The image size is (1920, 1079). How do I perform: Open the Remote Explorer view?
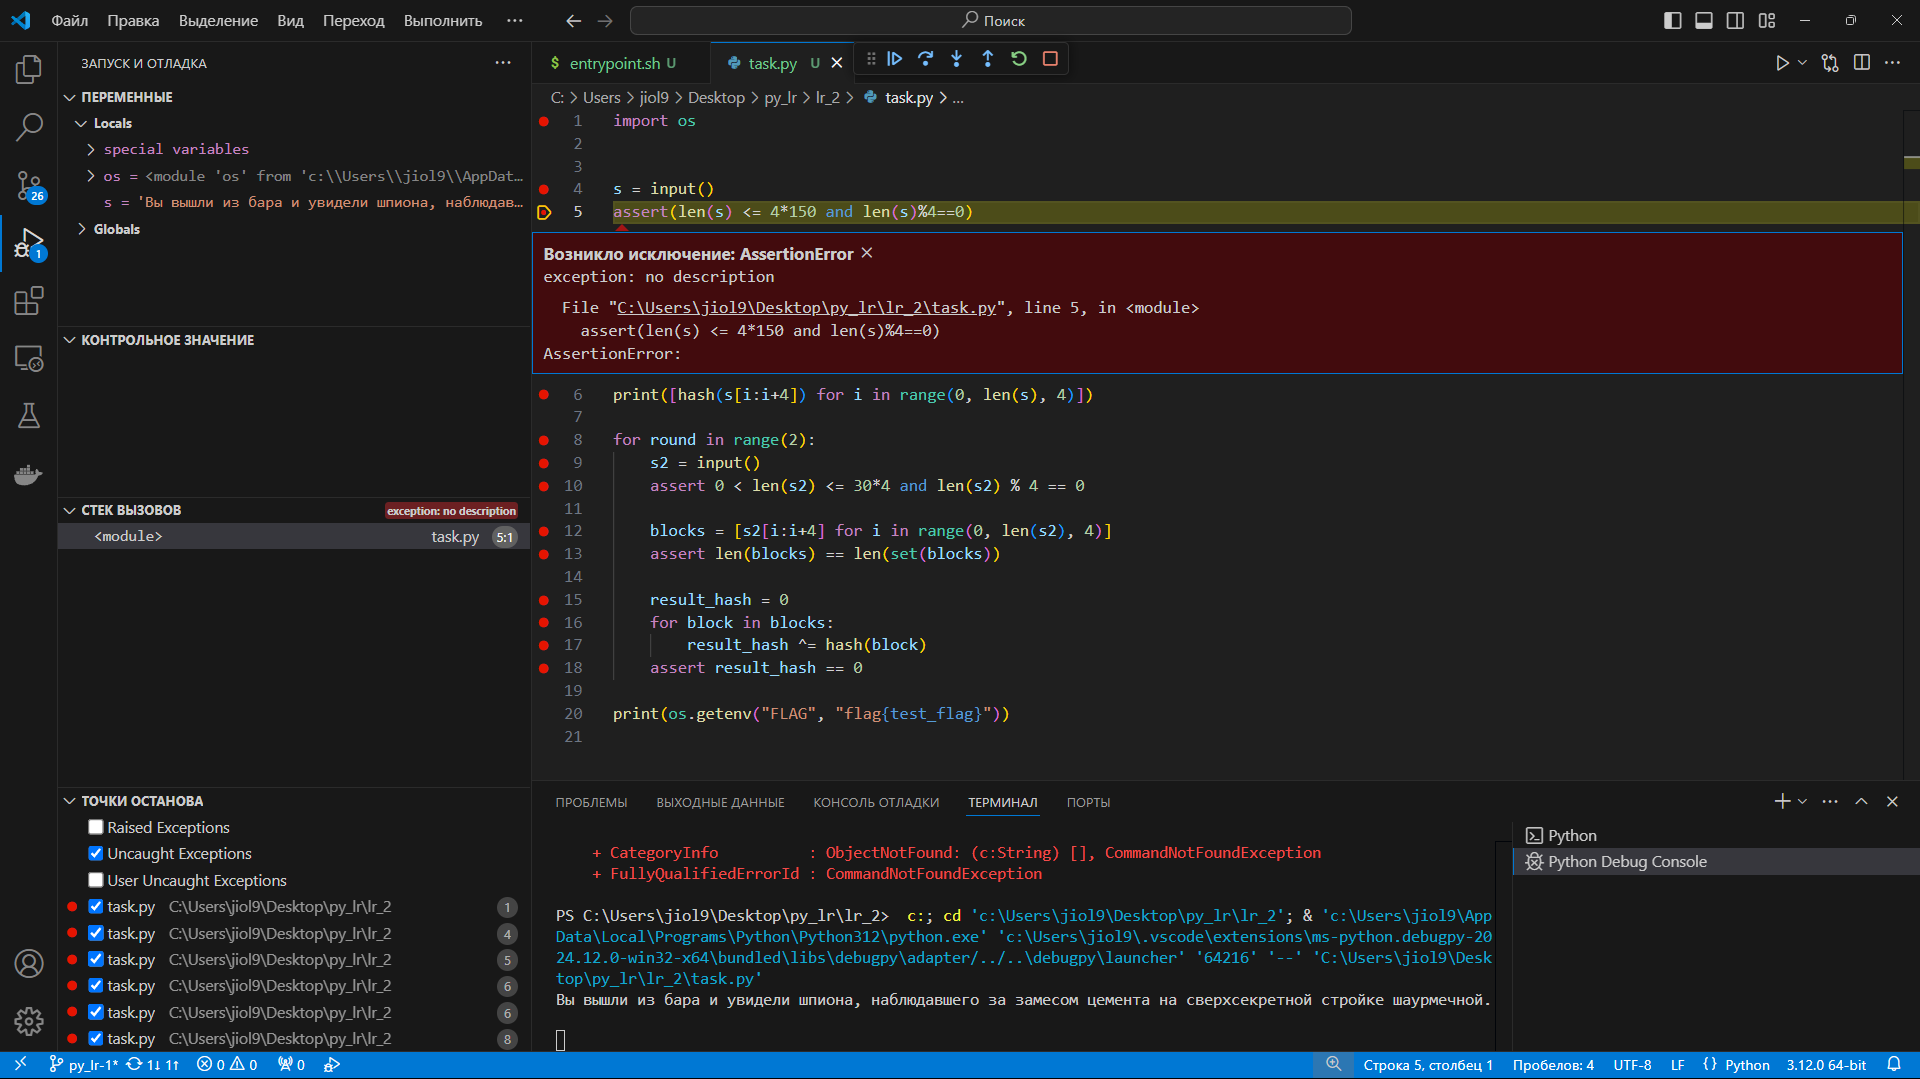point(29,358)
